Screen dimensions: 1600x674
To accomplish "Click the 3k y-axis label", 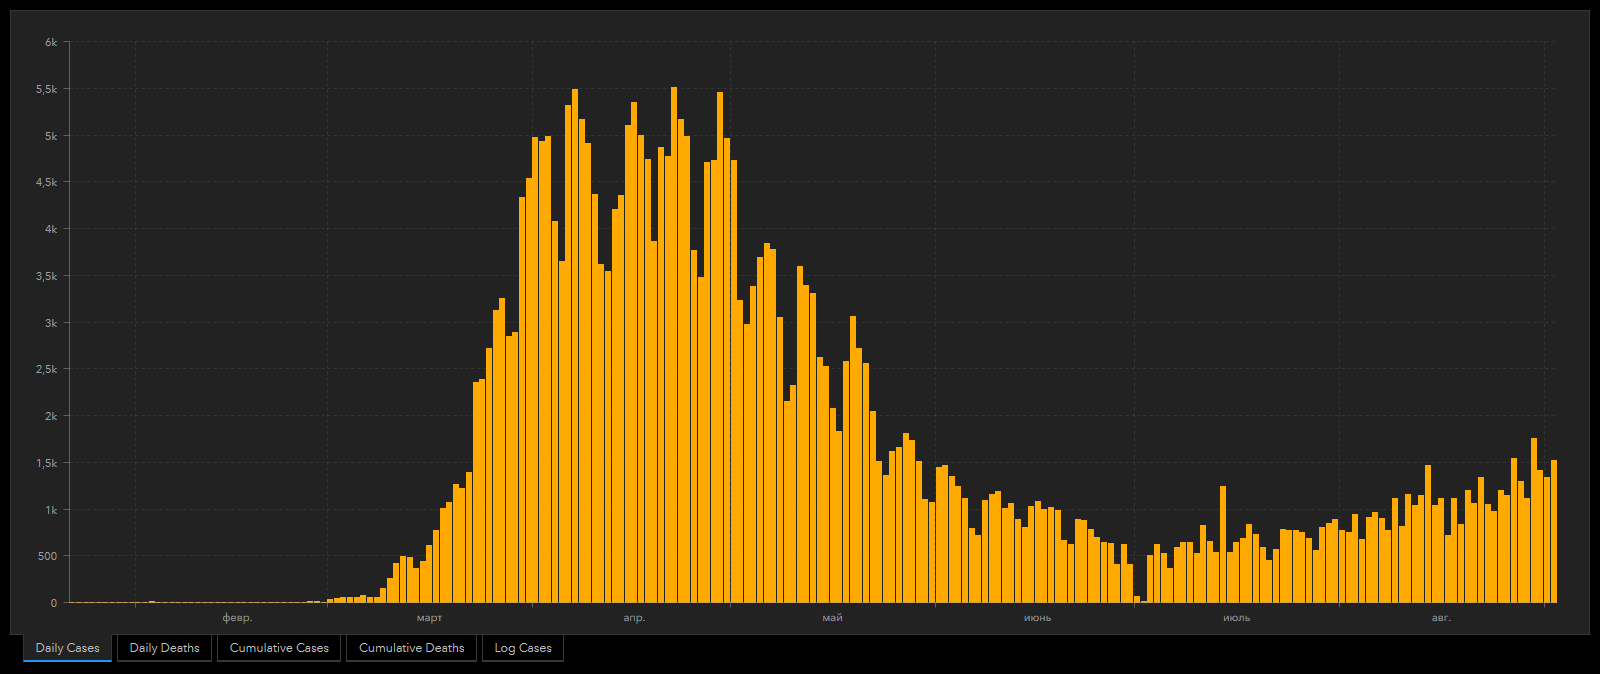I will coord(51,323).
